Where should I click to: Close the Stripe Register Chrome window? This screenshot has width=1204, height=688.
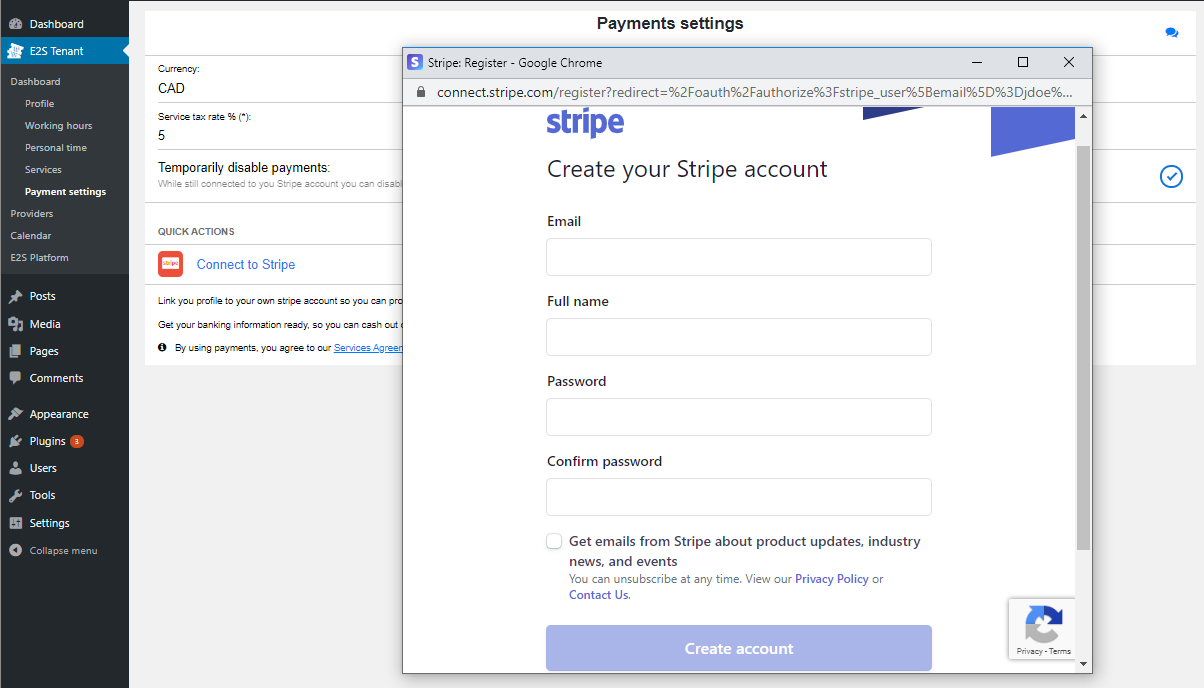(x=1069, y=62)
